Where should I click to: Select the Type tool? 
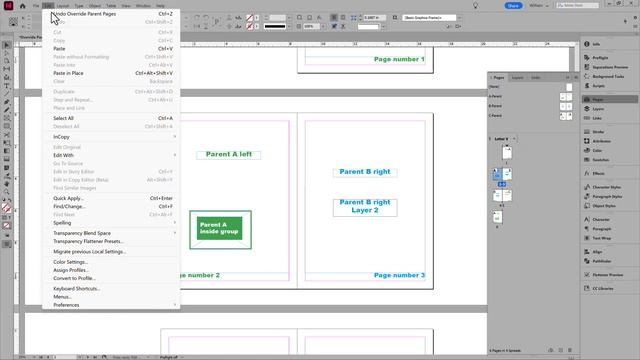[x=7, y=86]
